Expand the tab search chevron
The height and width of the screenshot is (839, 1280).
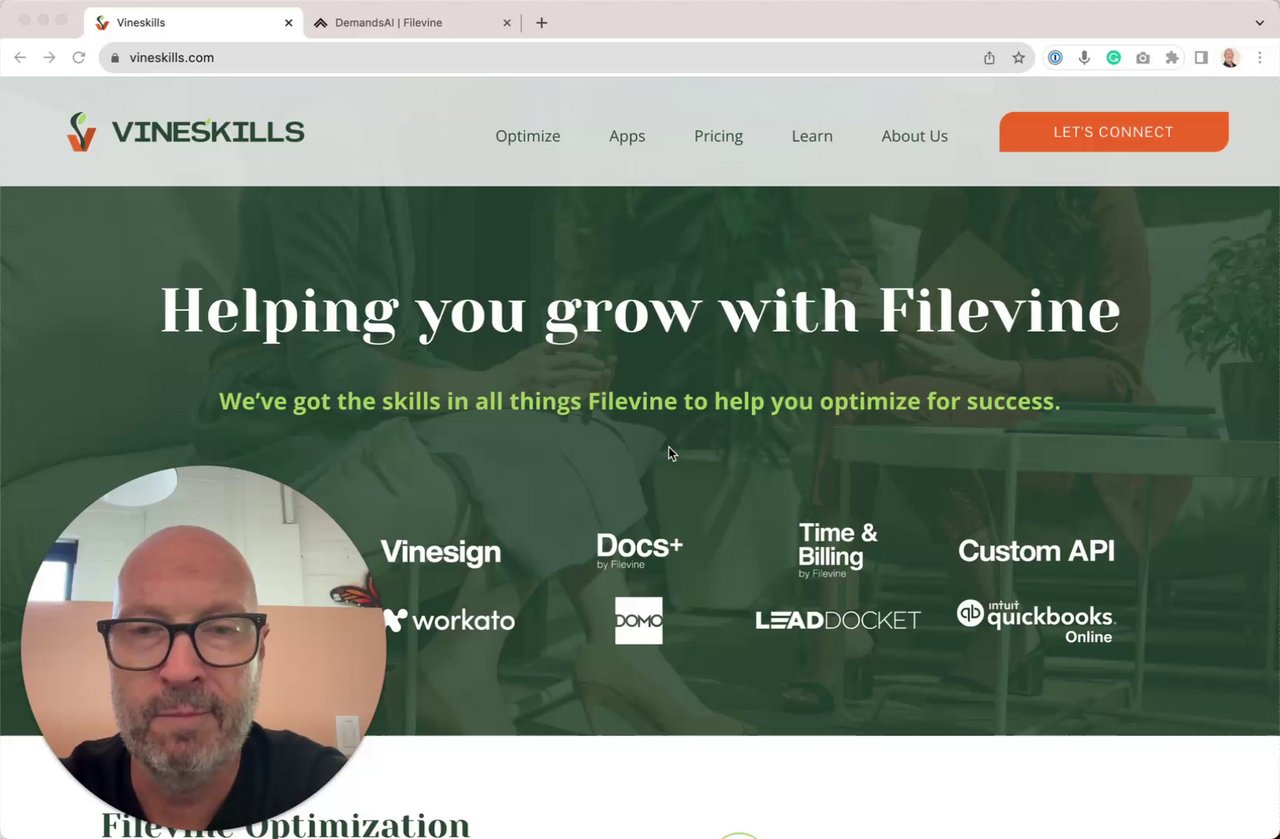click(1259, 22)
